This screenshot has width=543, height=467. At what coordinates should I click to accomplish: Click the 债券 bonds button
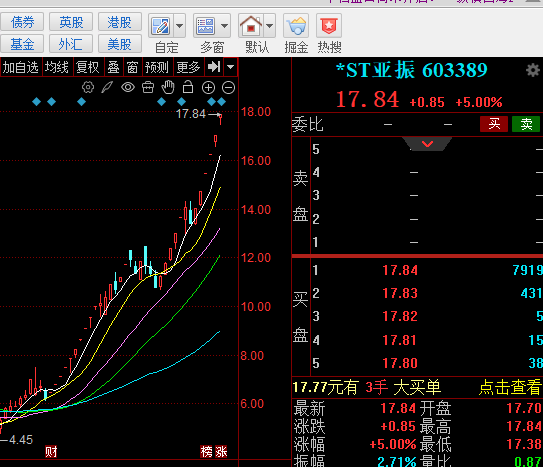click(22, 22)
